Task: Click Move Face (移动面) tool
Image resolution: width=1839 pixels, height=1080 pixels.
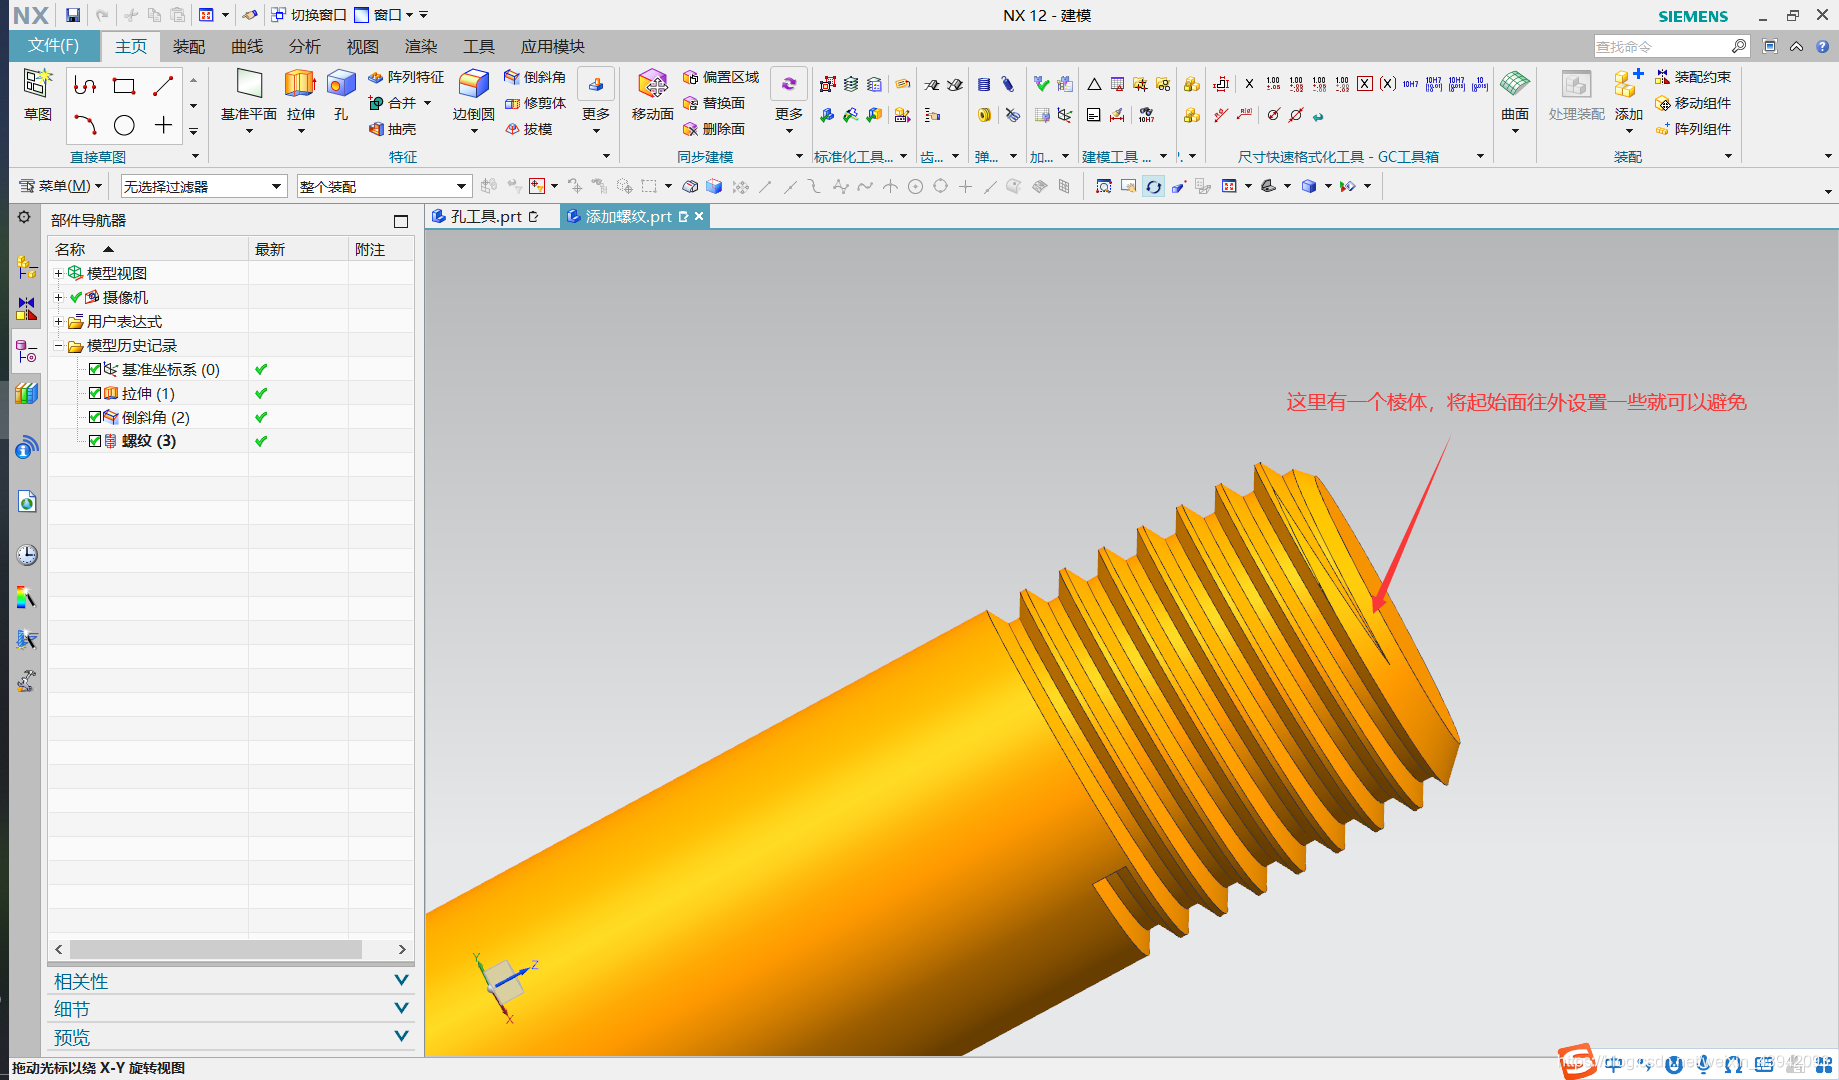Action: 652,96
